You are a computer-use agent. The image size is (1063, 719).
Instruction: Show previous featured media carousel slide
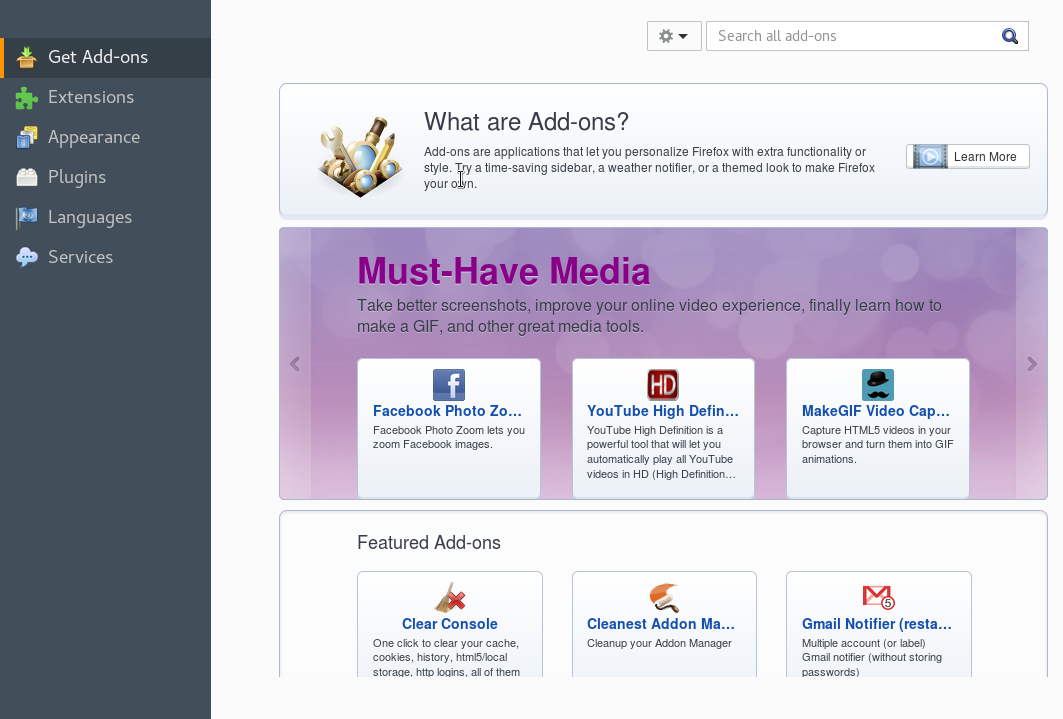click(x=295, y=364)
